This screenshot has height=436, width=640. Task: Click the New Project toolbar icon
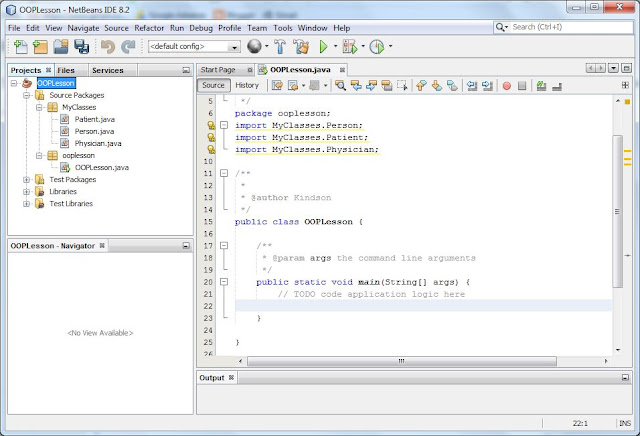40,47
